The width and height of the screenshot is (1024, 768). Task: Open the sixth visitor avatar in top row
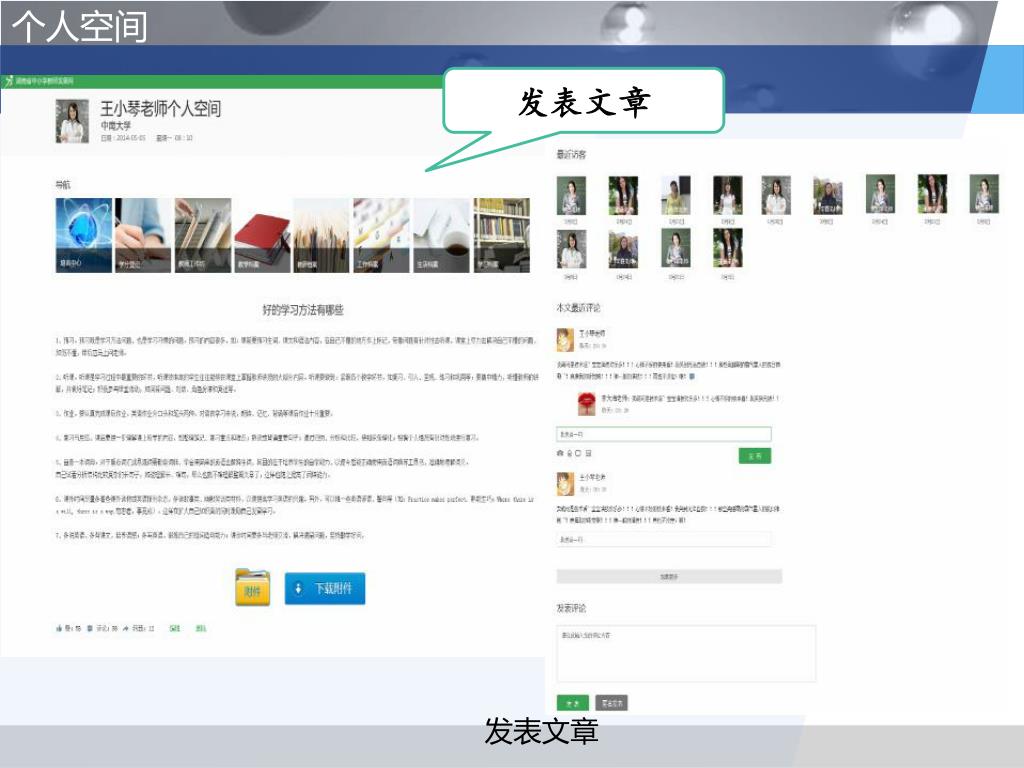[x=827, y=195]
